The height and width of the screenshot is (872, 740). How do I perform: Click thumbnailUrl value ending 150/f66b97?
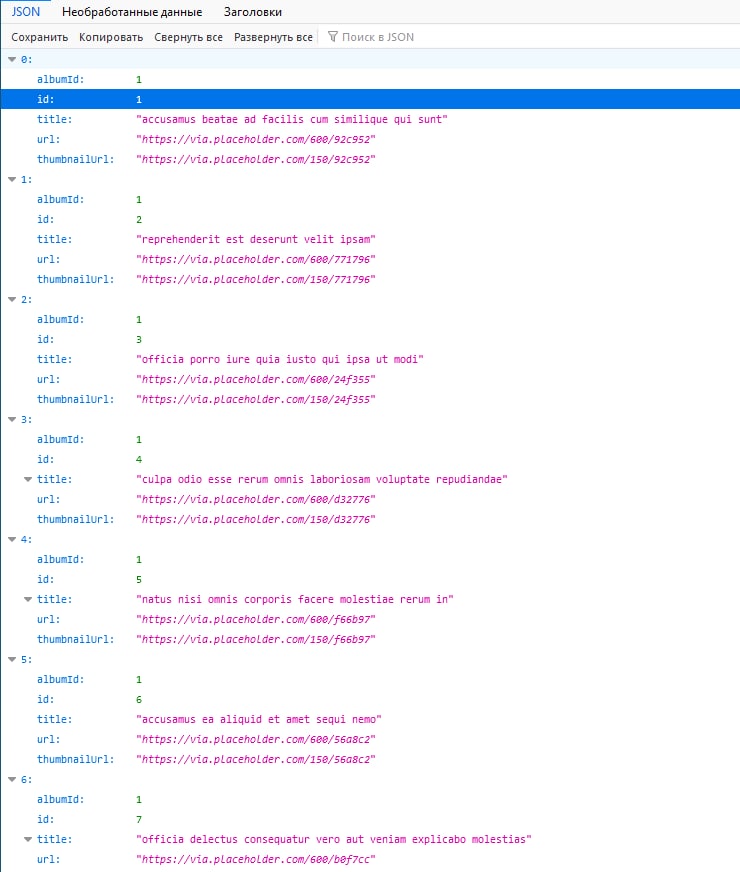256,640
